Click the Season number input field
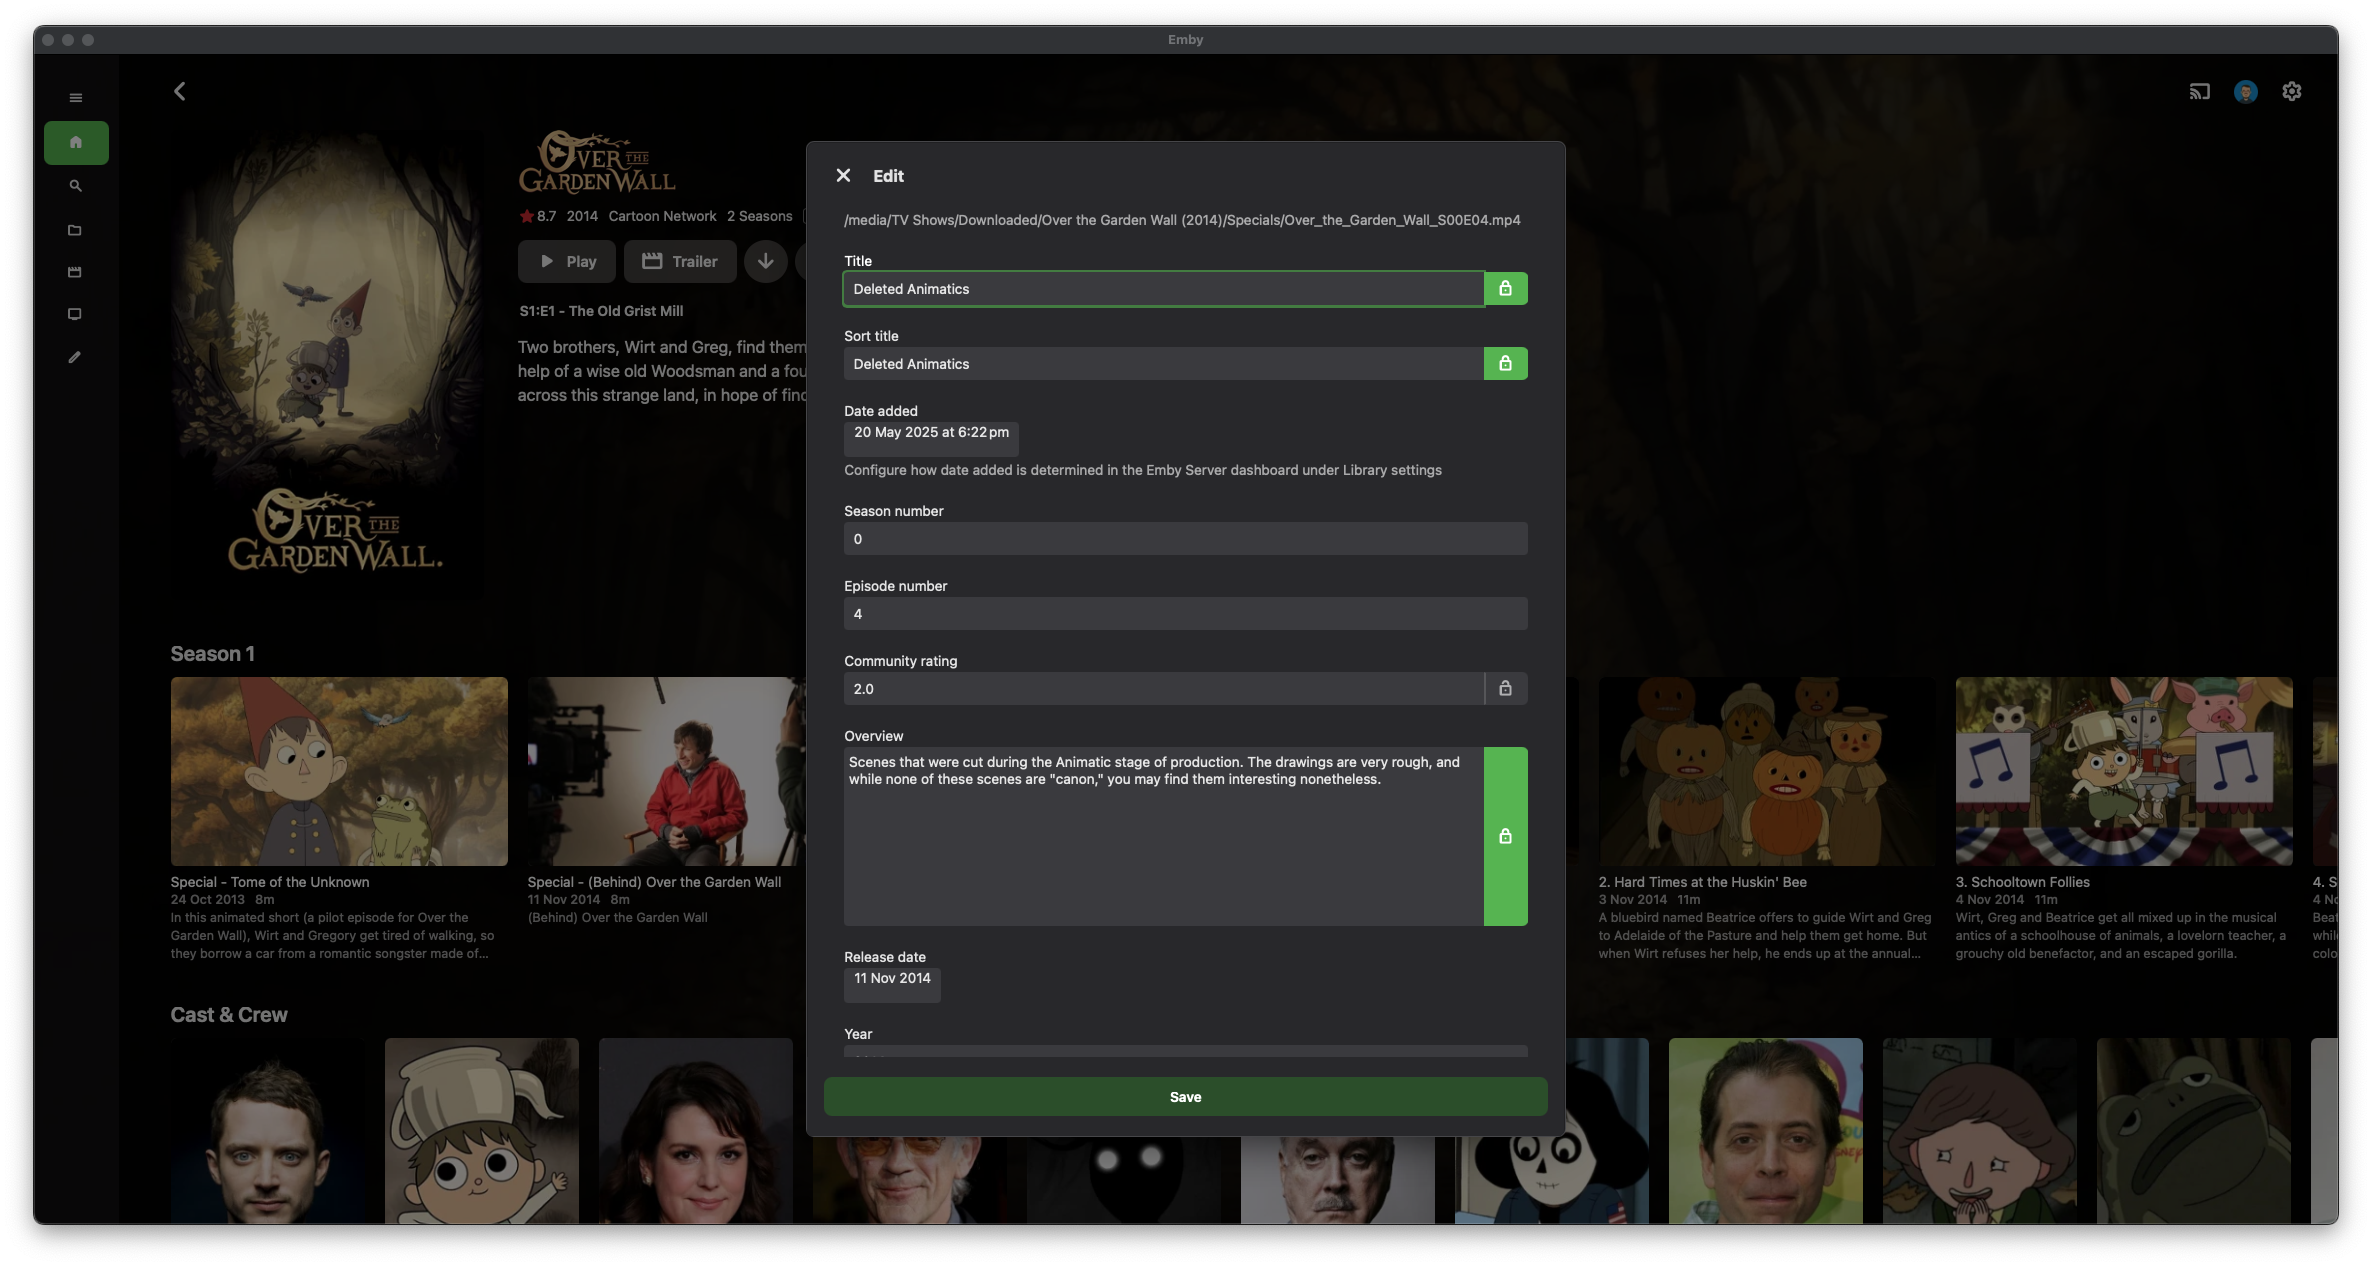 (1185, 539)
